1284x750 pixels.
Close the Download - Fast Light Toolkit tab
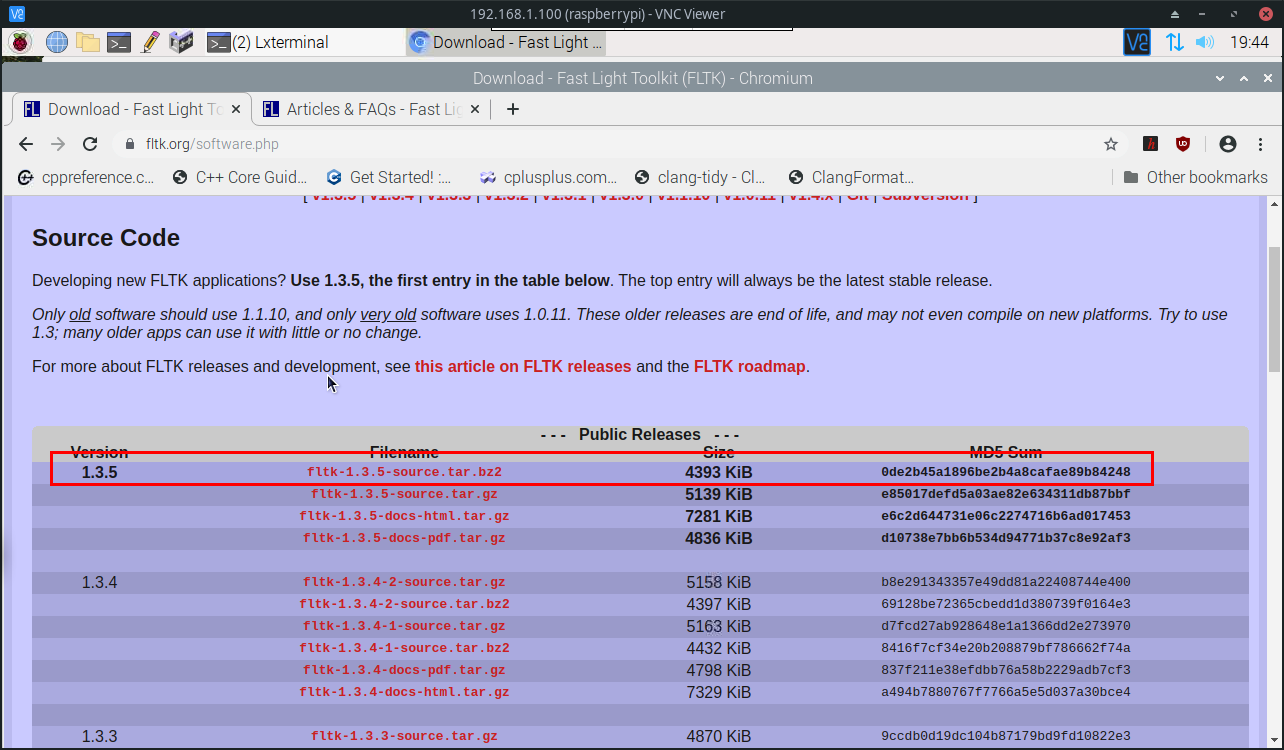tap(237, 110)
